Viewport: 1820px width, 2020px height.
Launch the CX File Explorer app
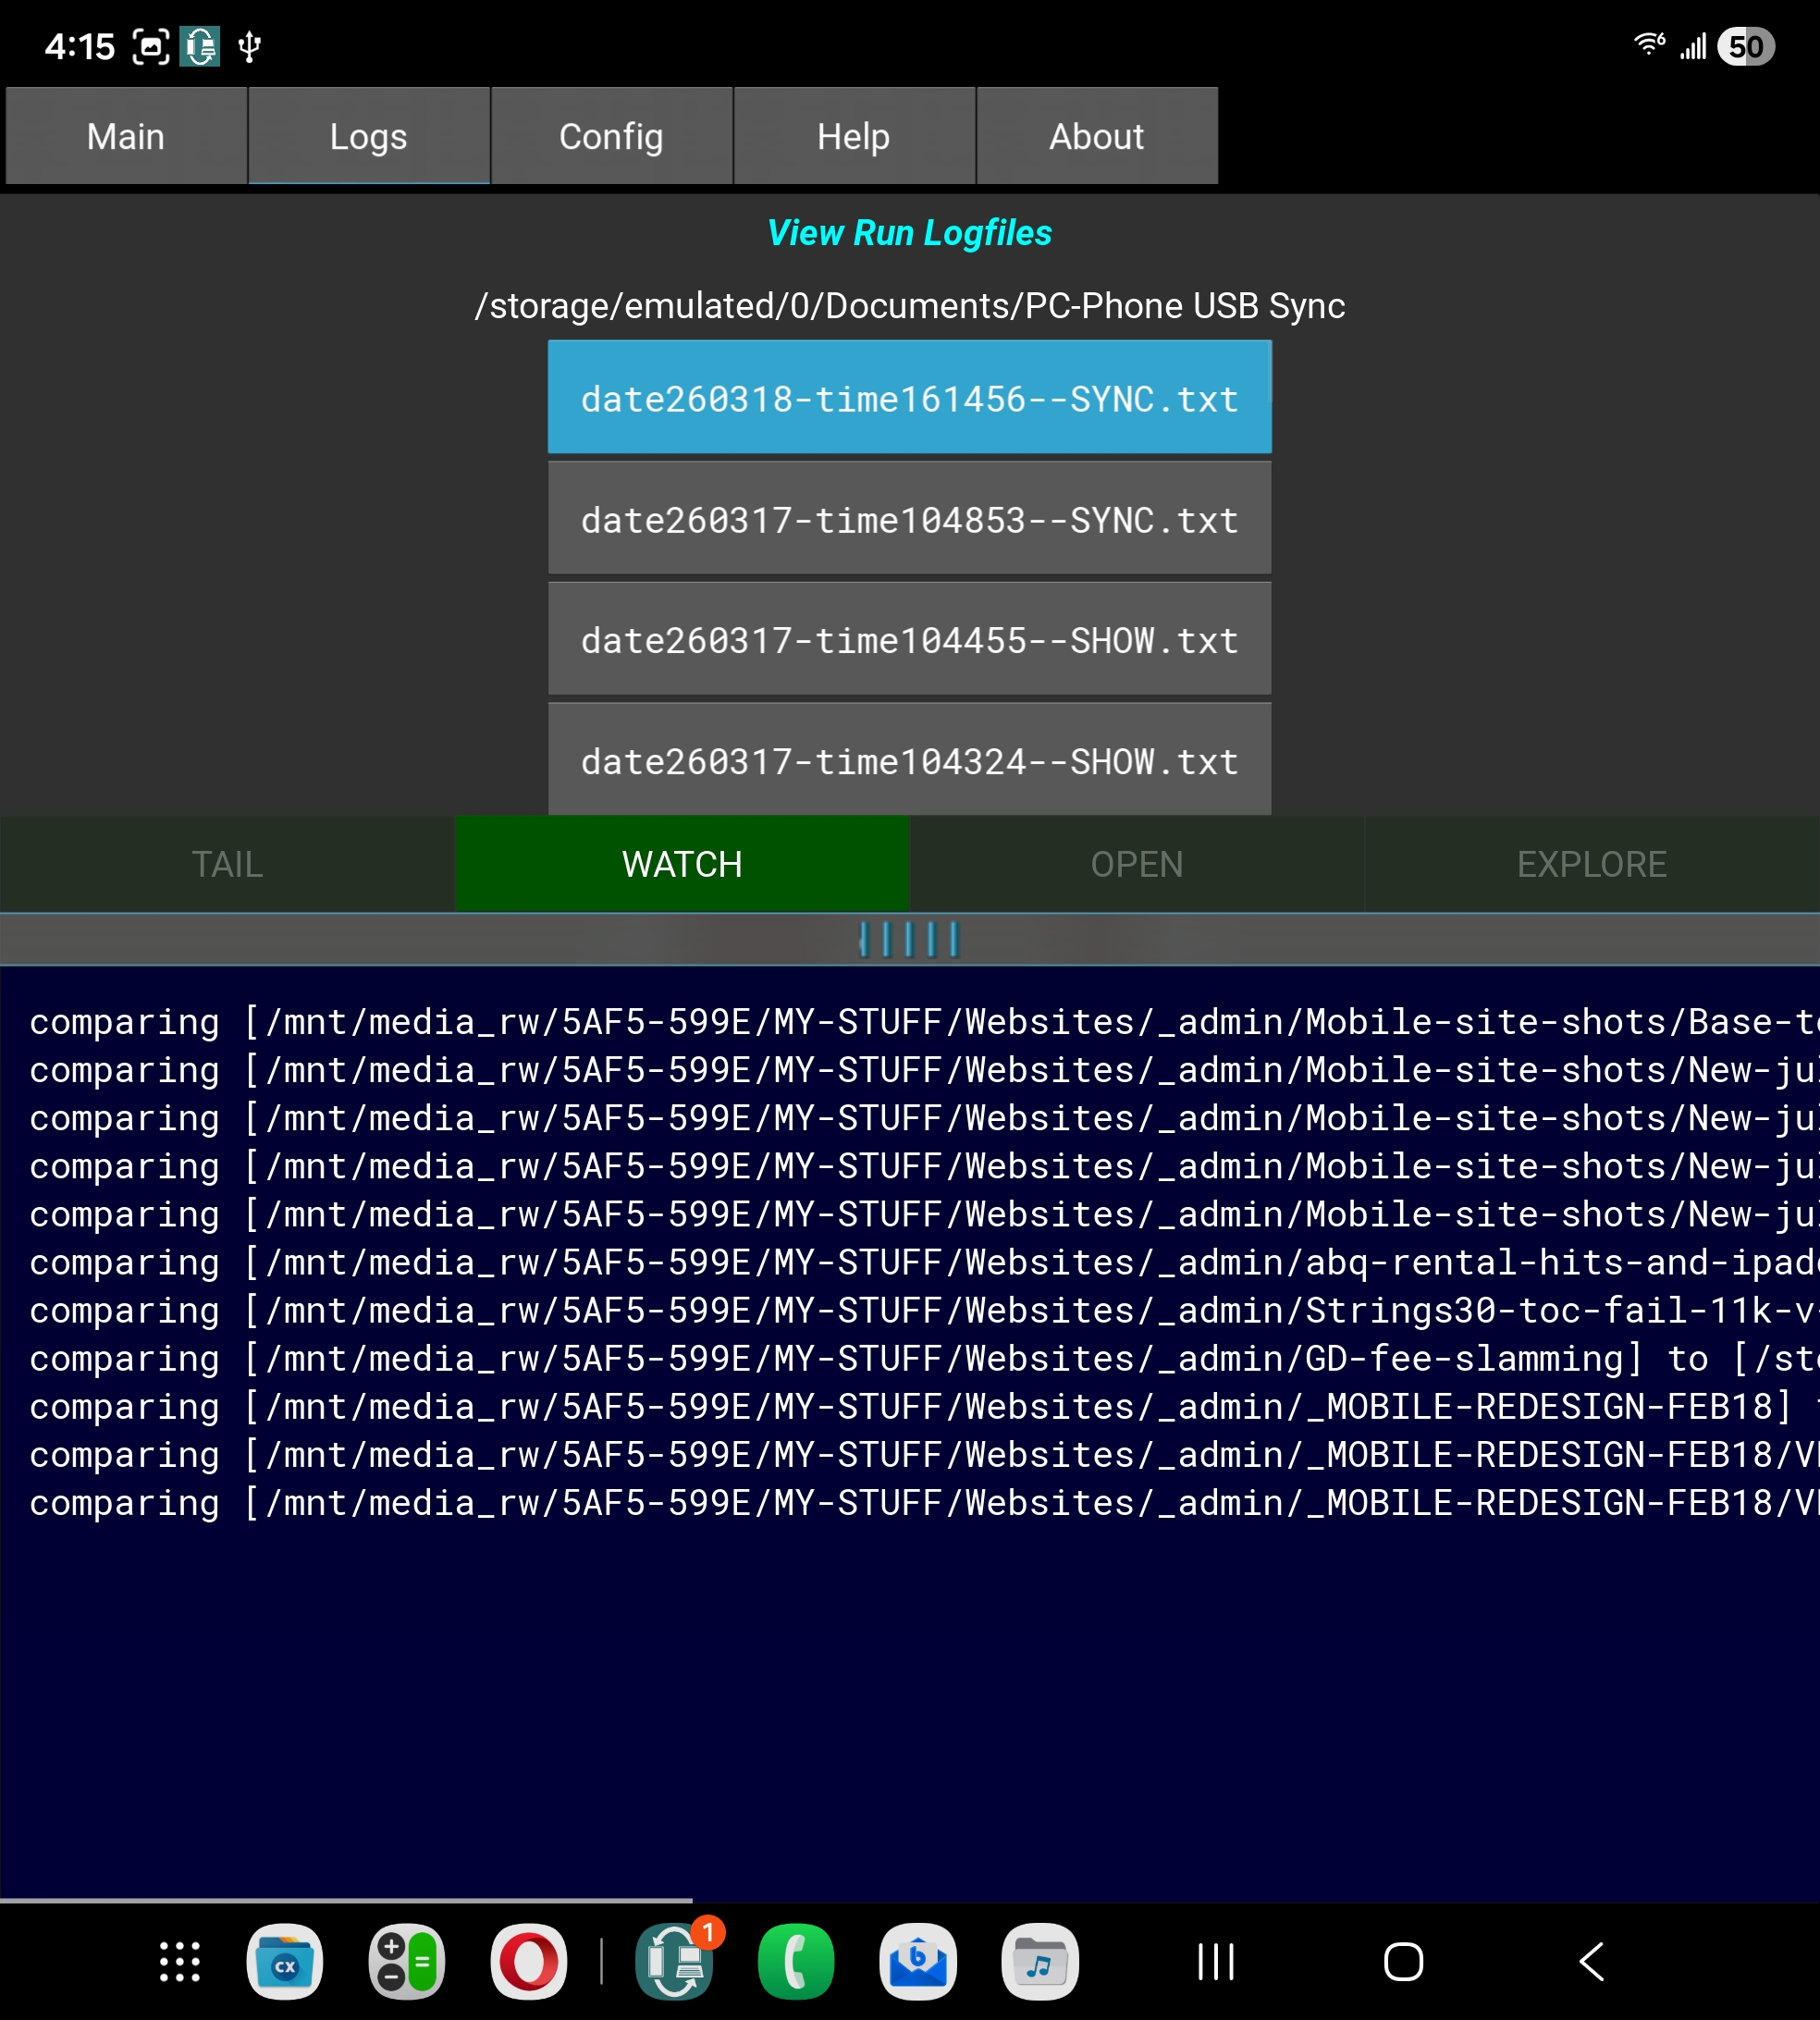coord(285,1962)
